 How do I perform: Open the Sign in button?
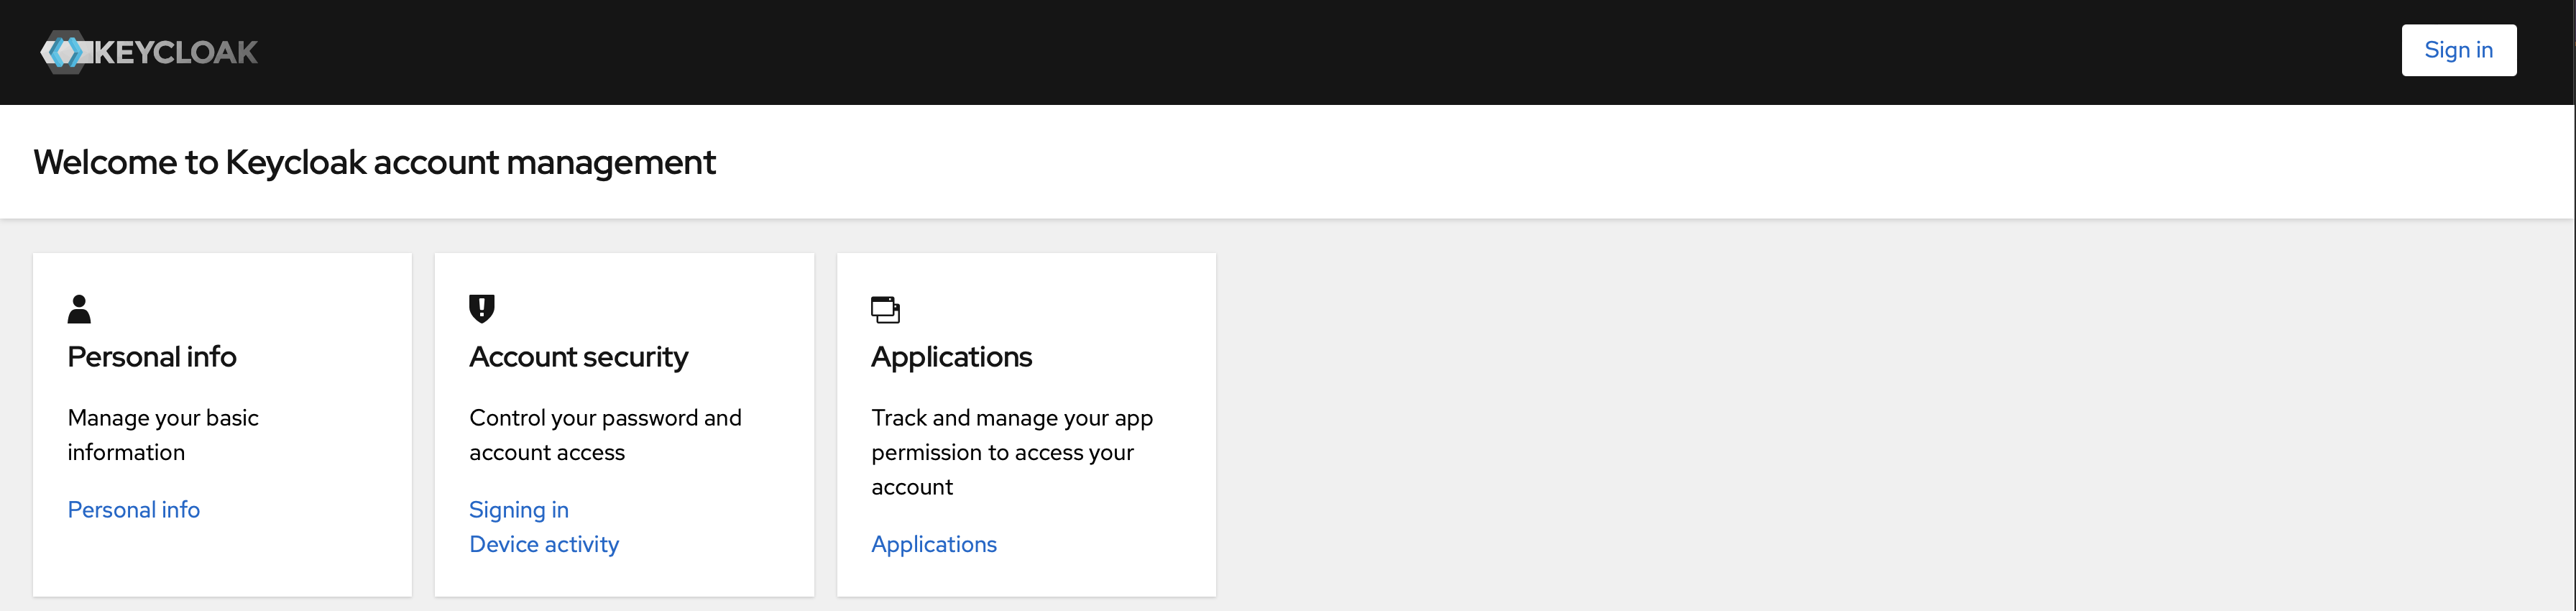click(x=2458, y=50)
